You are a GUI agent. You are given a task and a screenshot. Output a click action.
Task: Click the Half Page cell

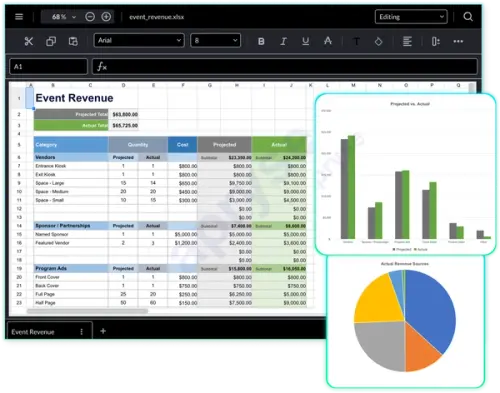(x=71, y=303)
